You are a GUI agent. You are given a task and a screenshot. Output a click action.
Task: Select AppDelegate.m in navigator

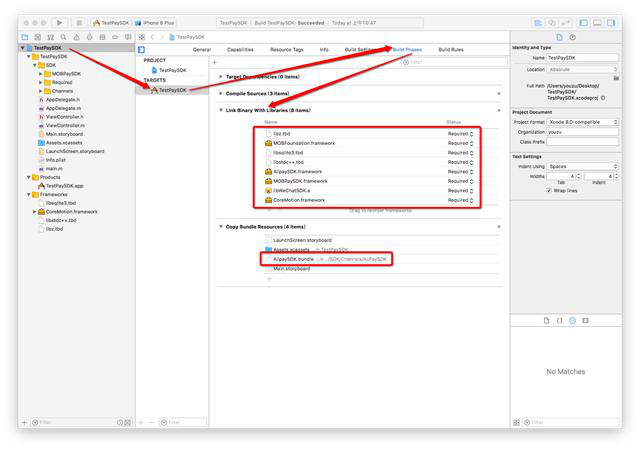(63, 108)
